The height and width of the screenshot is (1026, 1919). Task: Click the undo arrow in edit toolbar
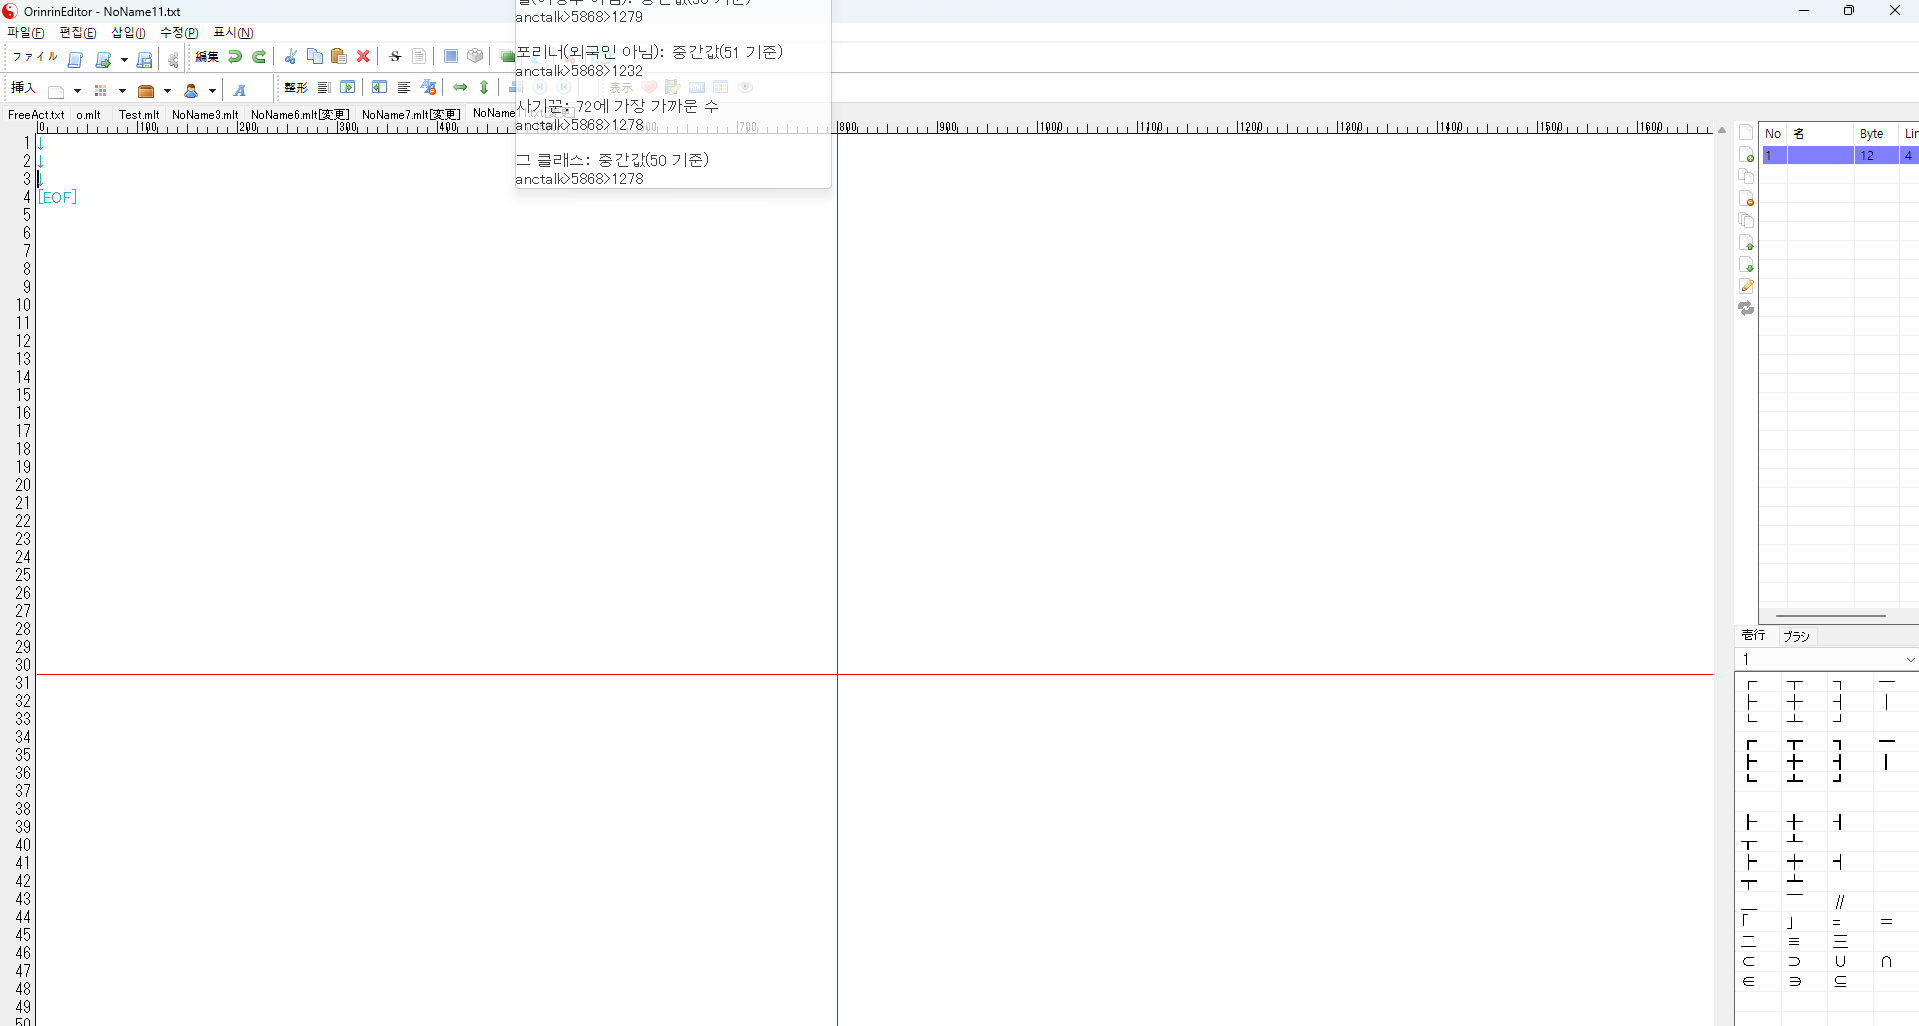[235, 57]
